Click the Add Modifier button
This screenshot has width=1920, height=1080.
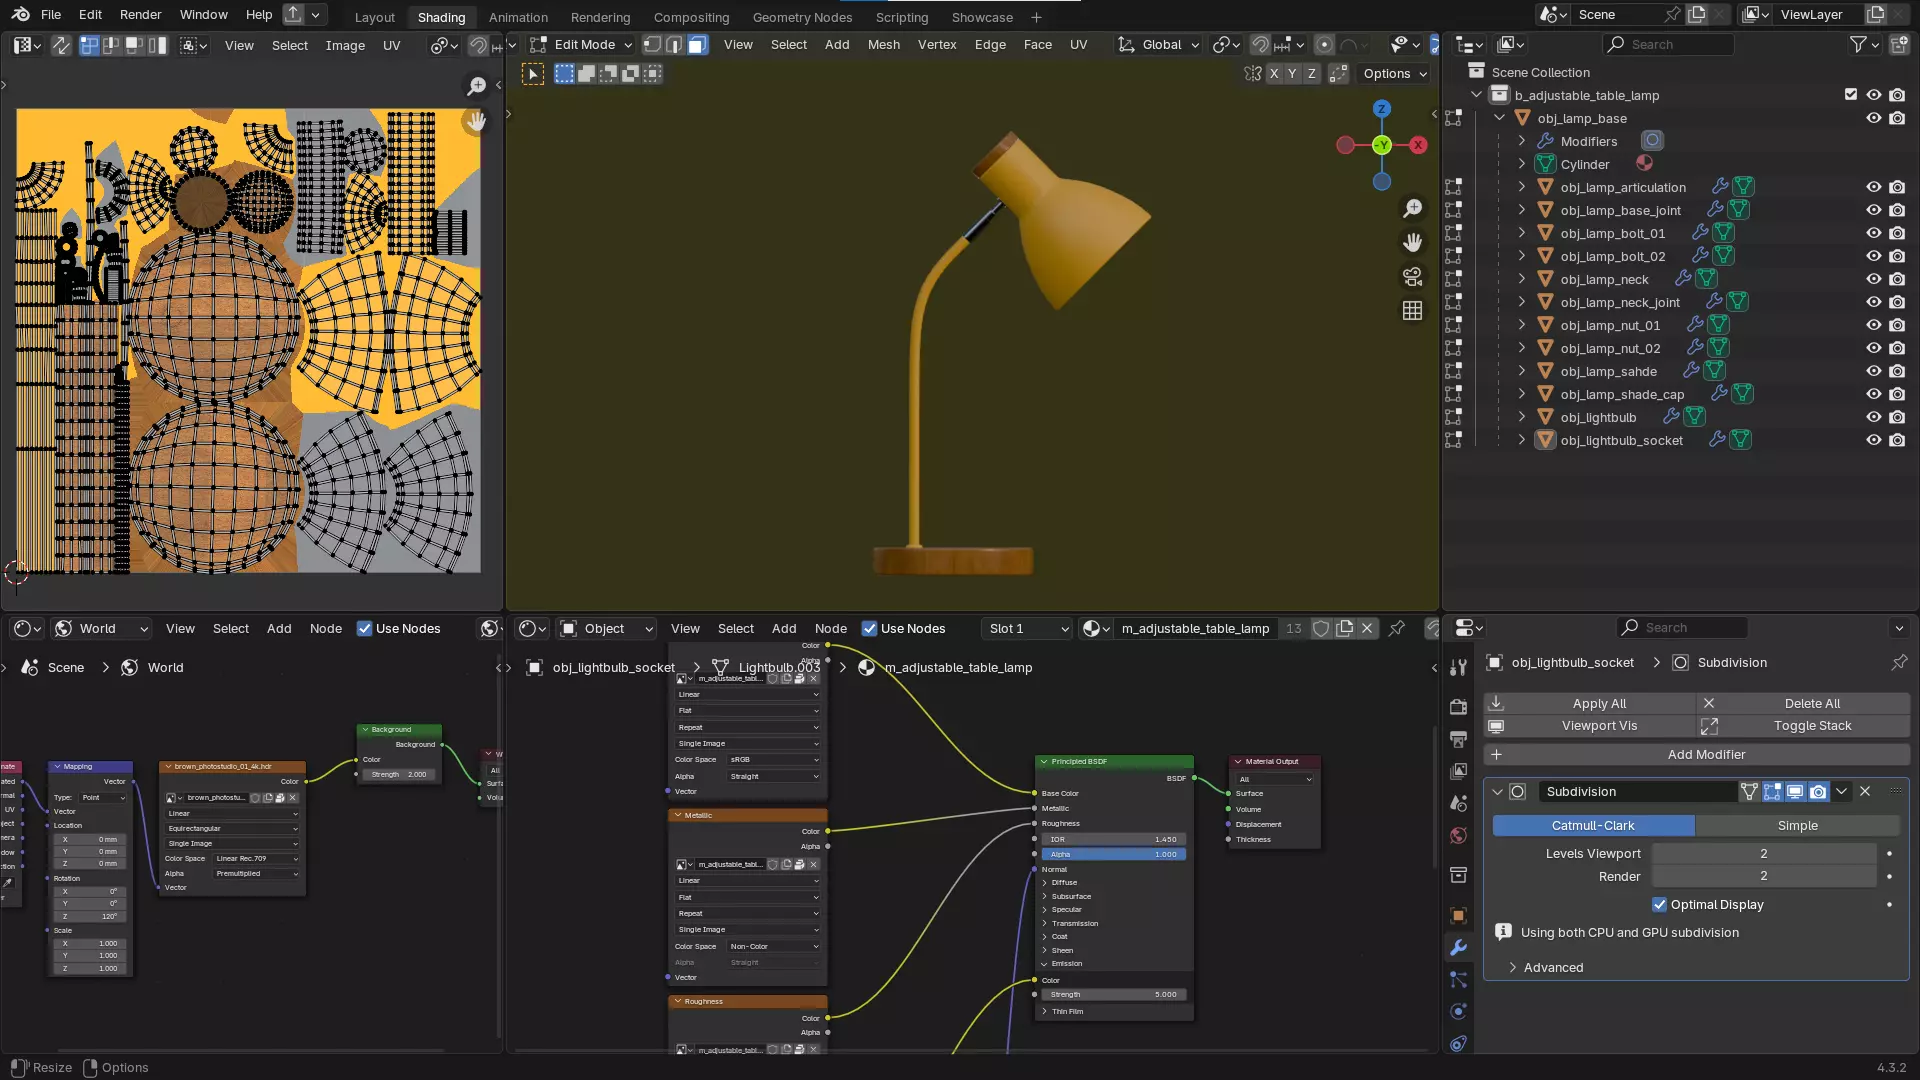click(1697, 754)
